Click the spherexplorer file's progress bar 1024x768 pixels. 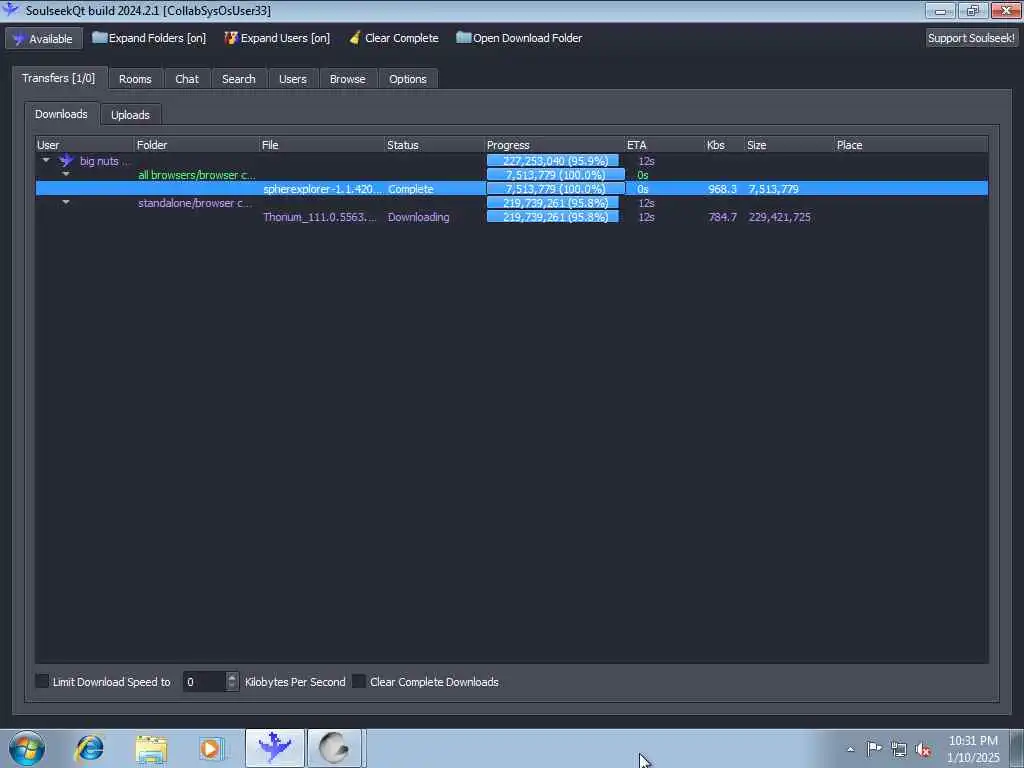click(x=556, y=189)
